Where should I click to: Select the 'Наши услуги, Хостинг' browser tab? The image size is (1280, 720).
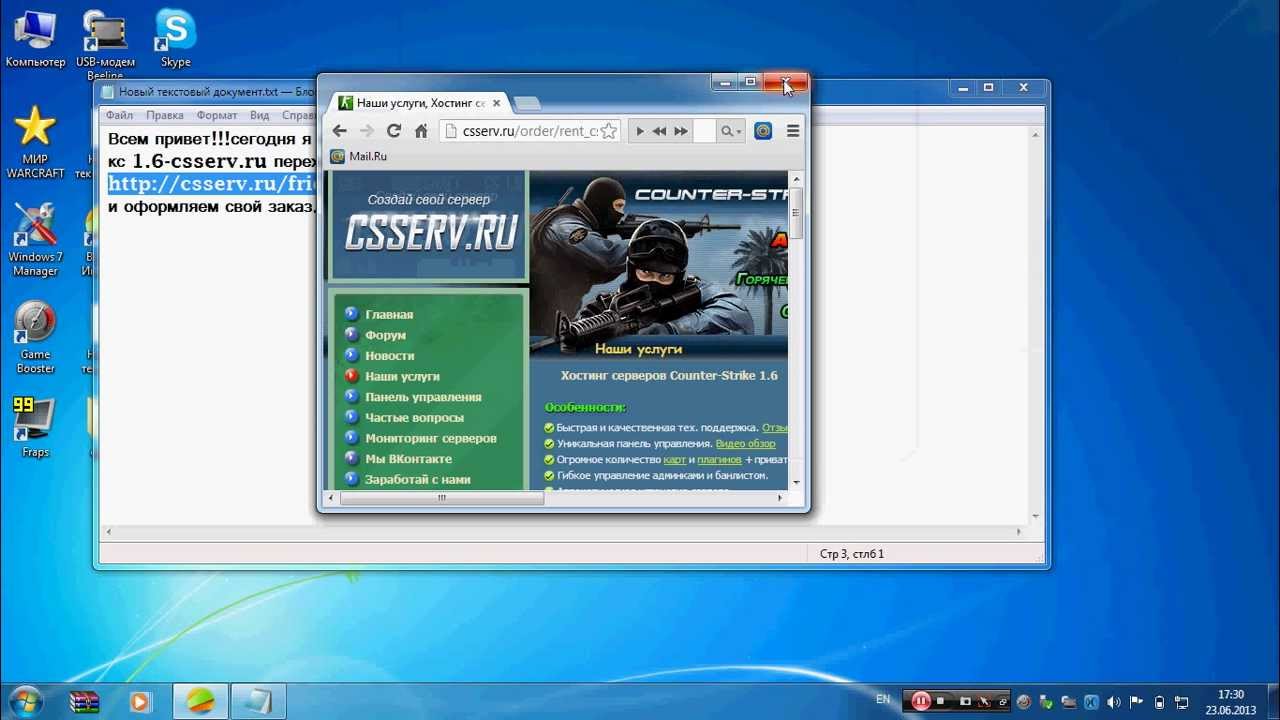coord(420,103)
